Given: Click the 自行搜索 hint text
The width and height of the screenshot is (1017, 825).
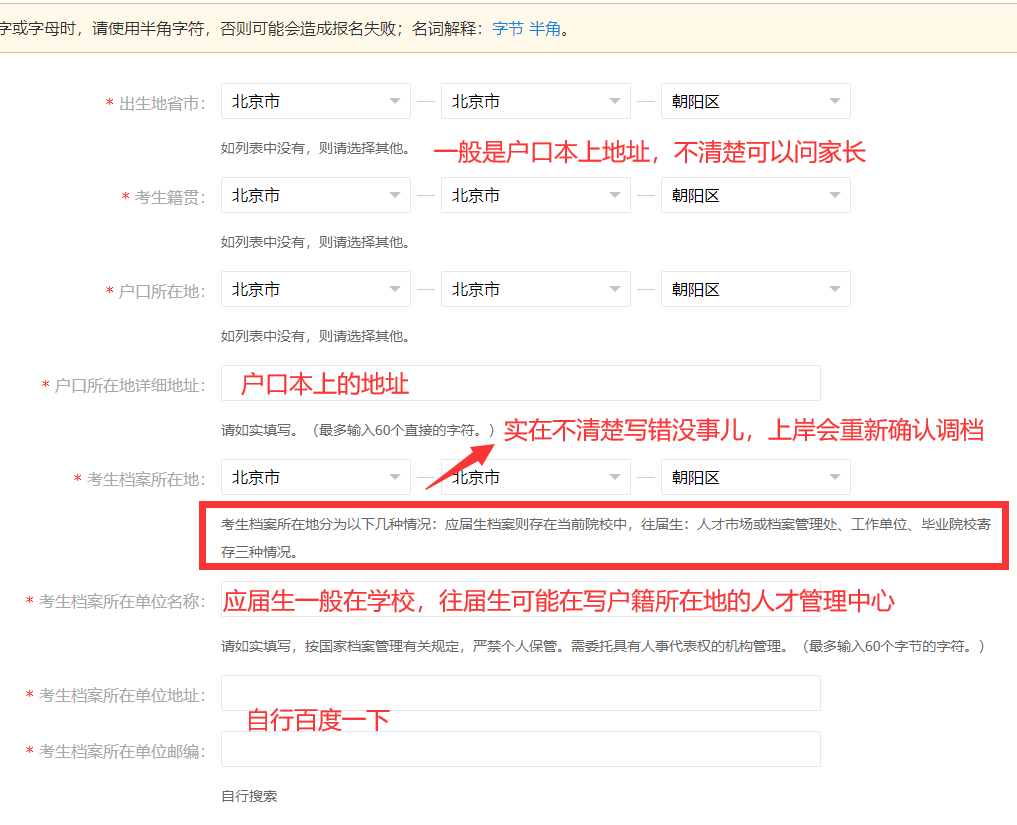Looking at the screenshot, I should coord(249,796).
